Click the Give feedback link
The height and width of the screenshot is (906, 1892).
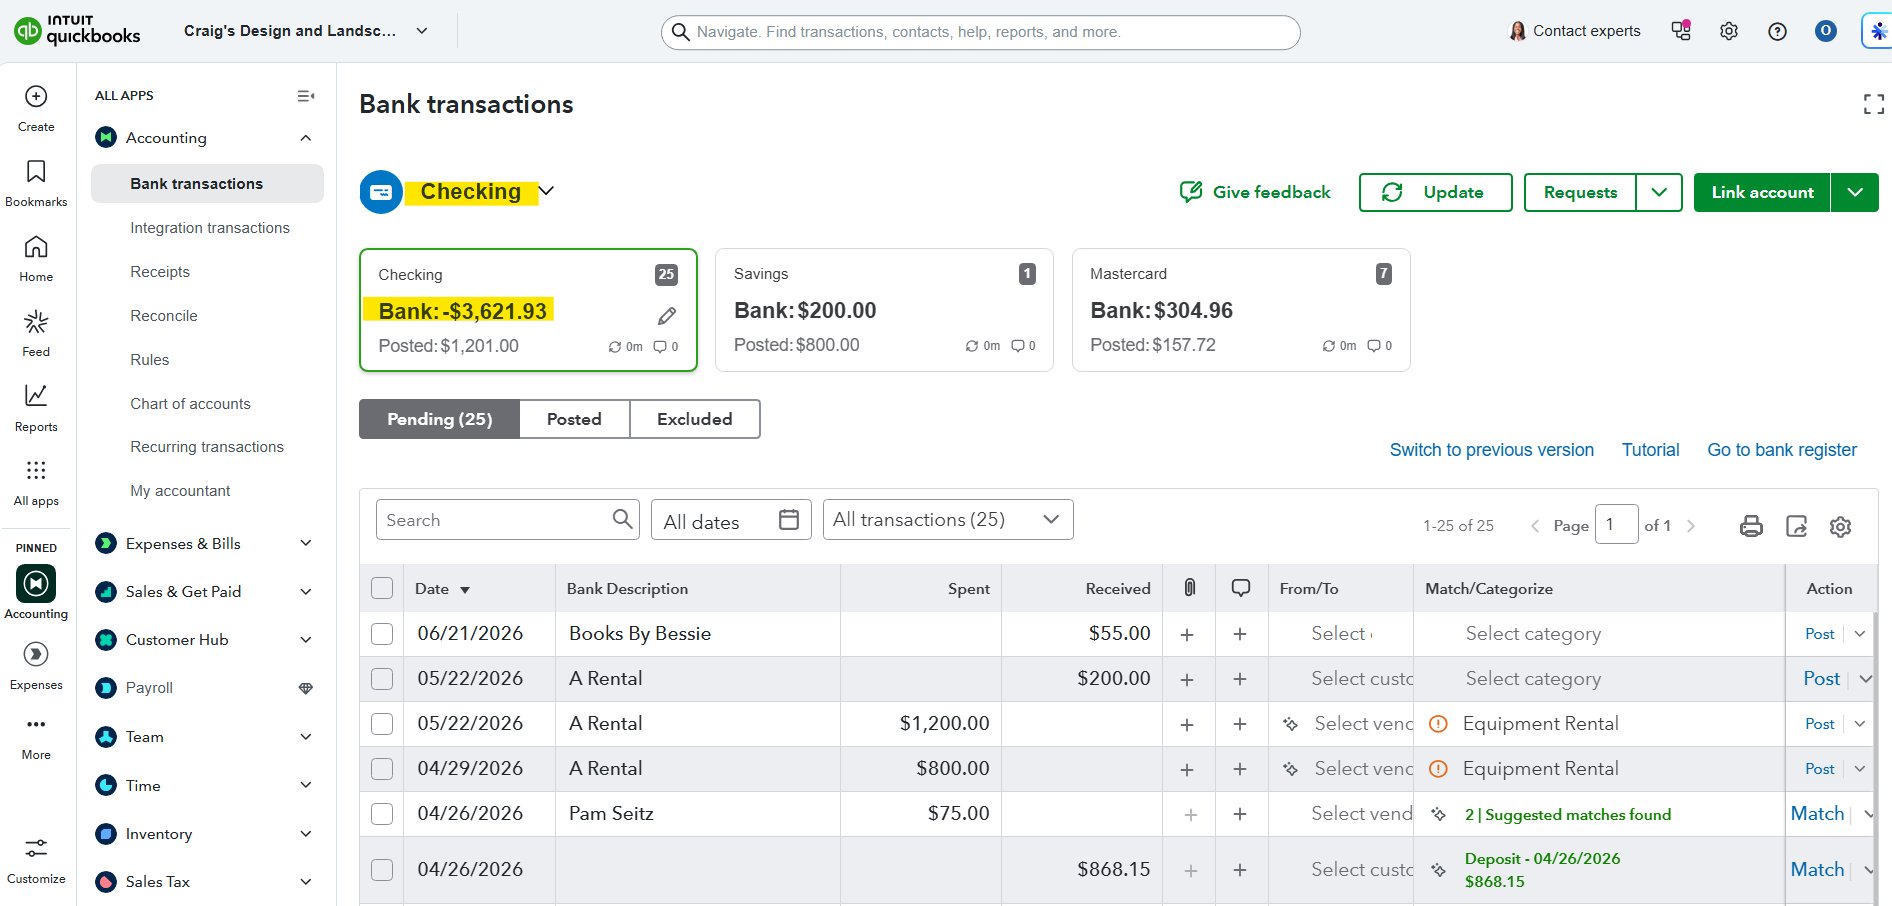(x=1255, y=192)
